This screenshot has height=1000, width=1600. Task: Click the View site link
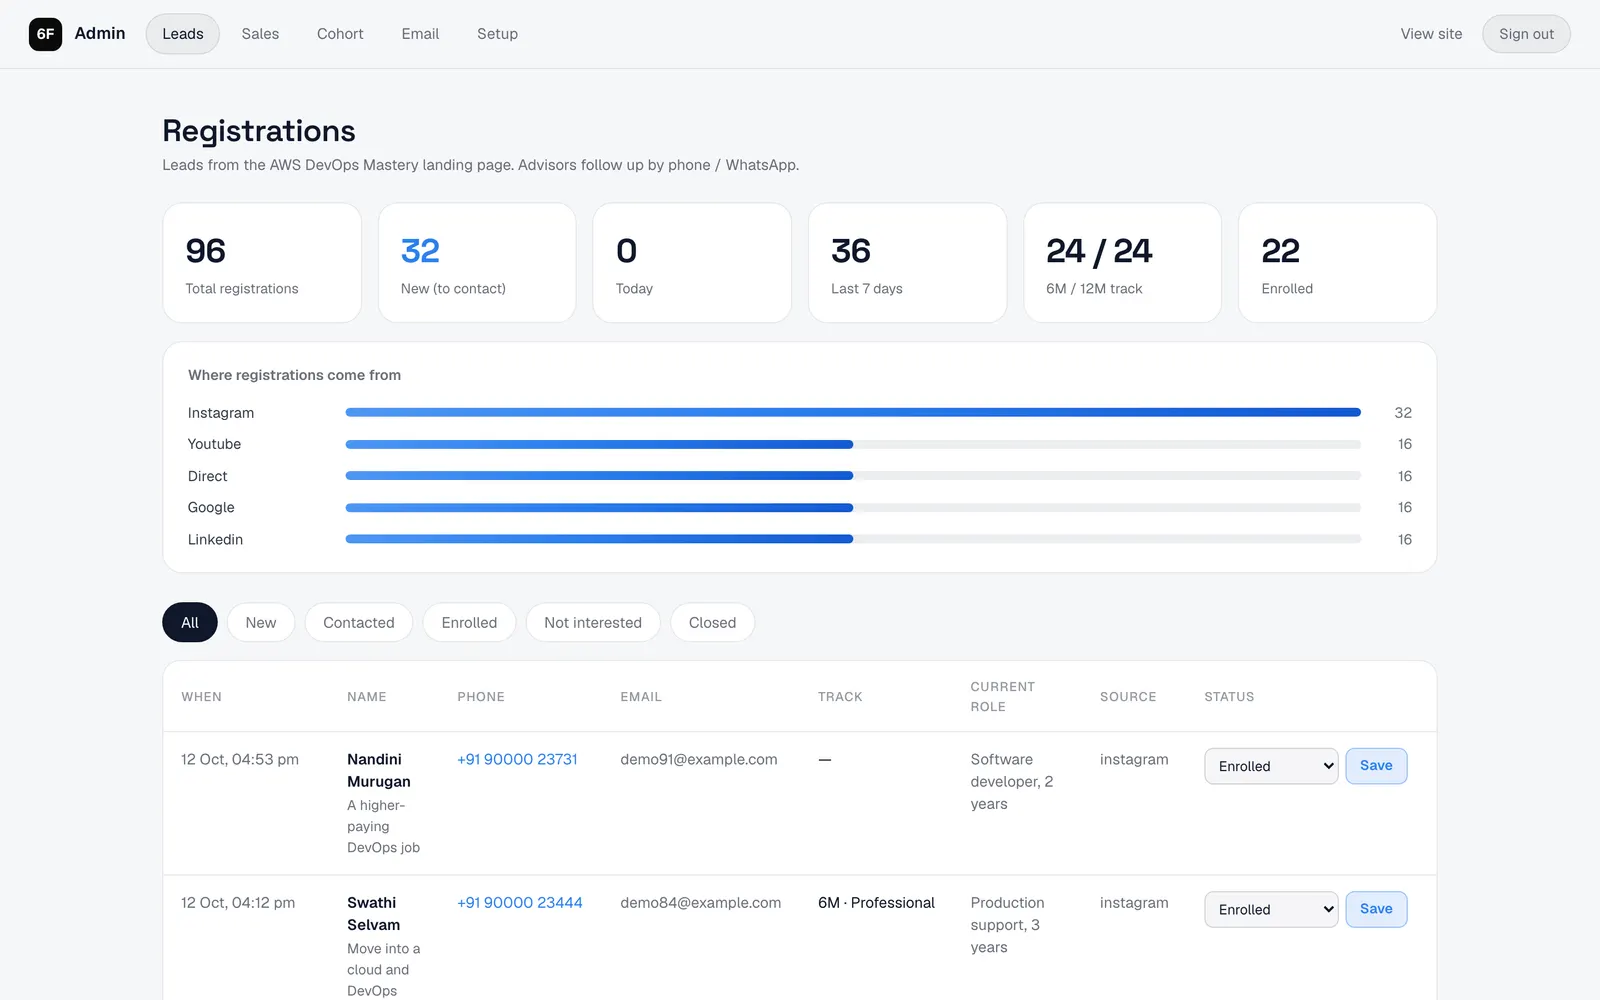pos(1431,34)
